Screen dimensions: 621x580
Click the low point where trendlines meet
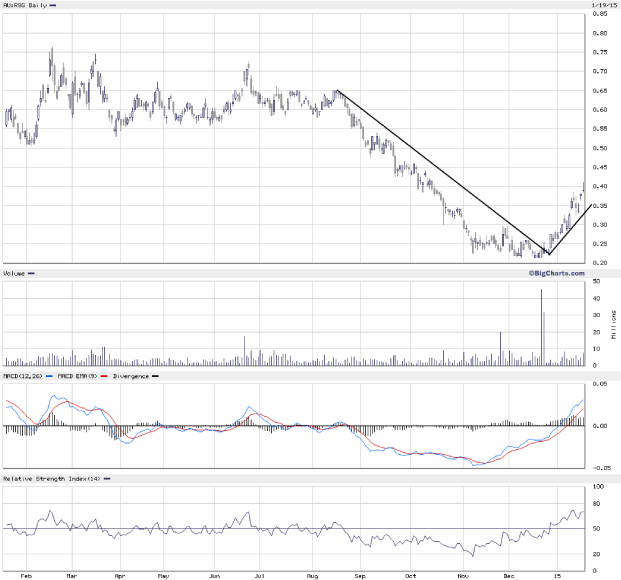pyautogui.click(x=547, y=253)
